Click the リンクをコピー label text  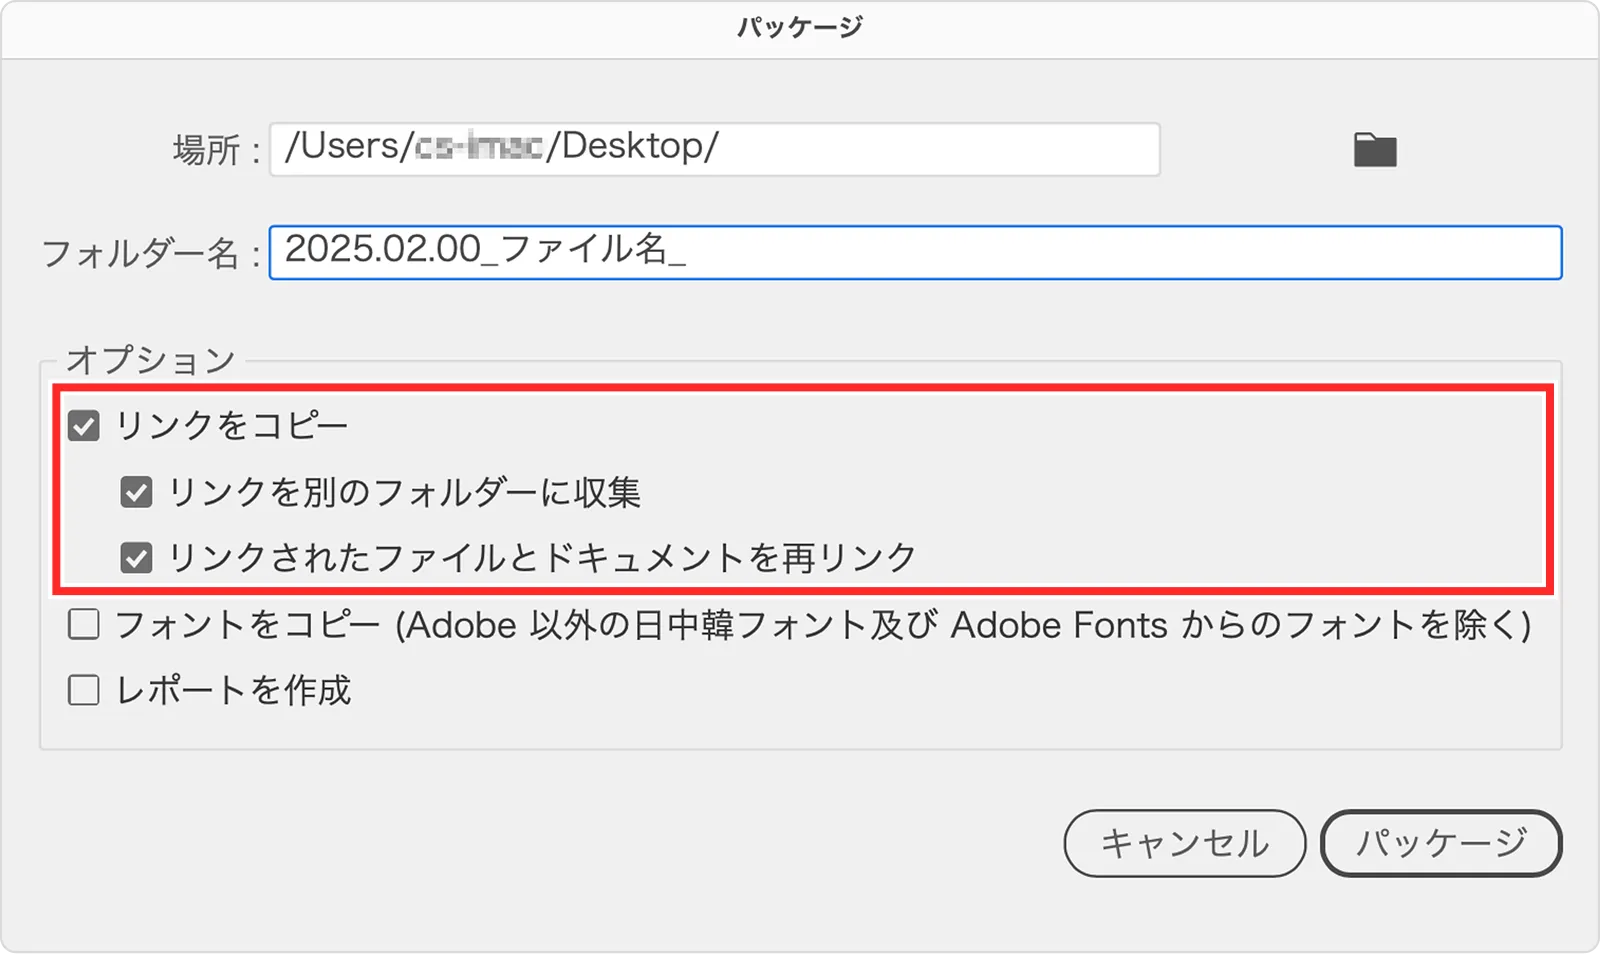(232, 426)
